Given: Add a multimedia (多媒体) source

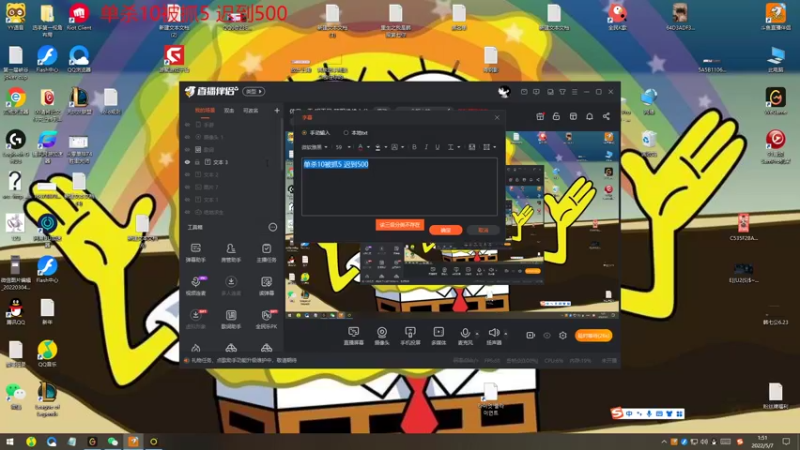Looking at the screenshot, I should click(x=438, y=336).
